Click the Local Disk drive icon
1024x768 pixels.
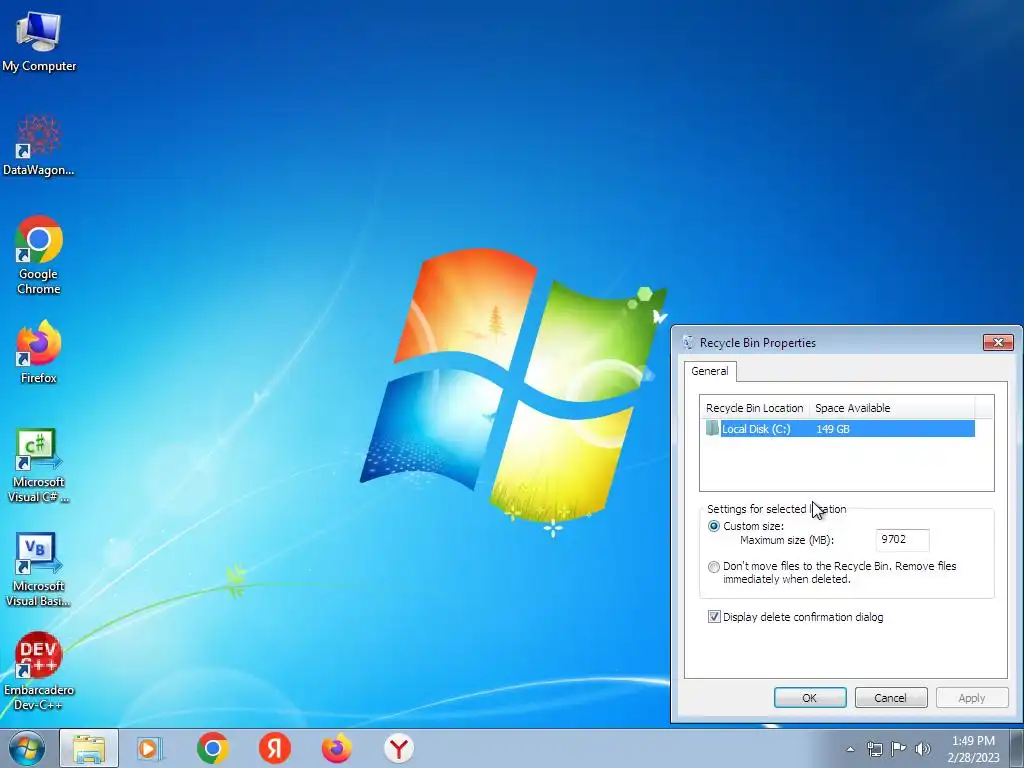712,428
